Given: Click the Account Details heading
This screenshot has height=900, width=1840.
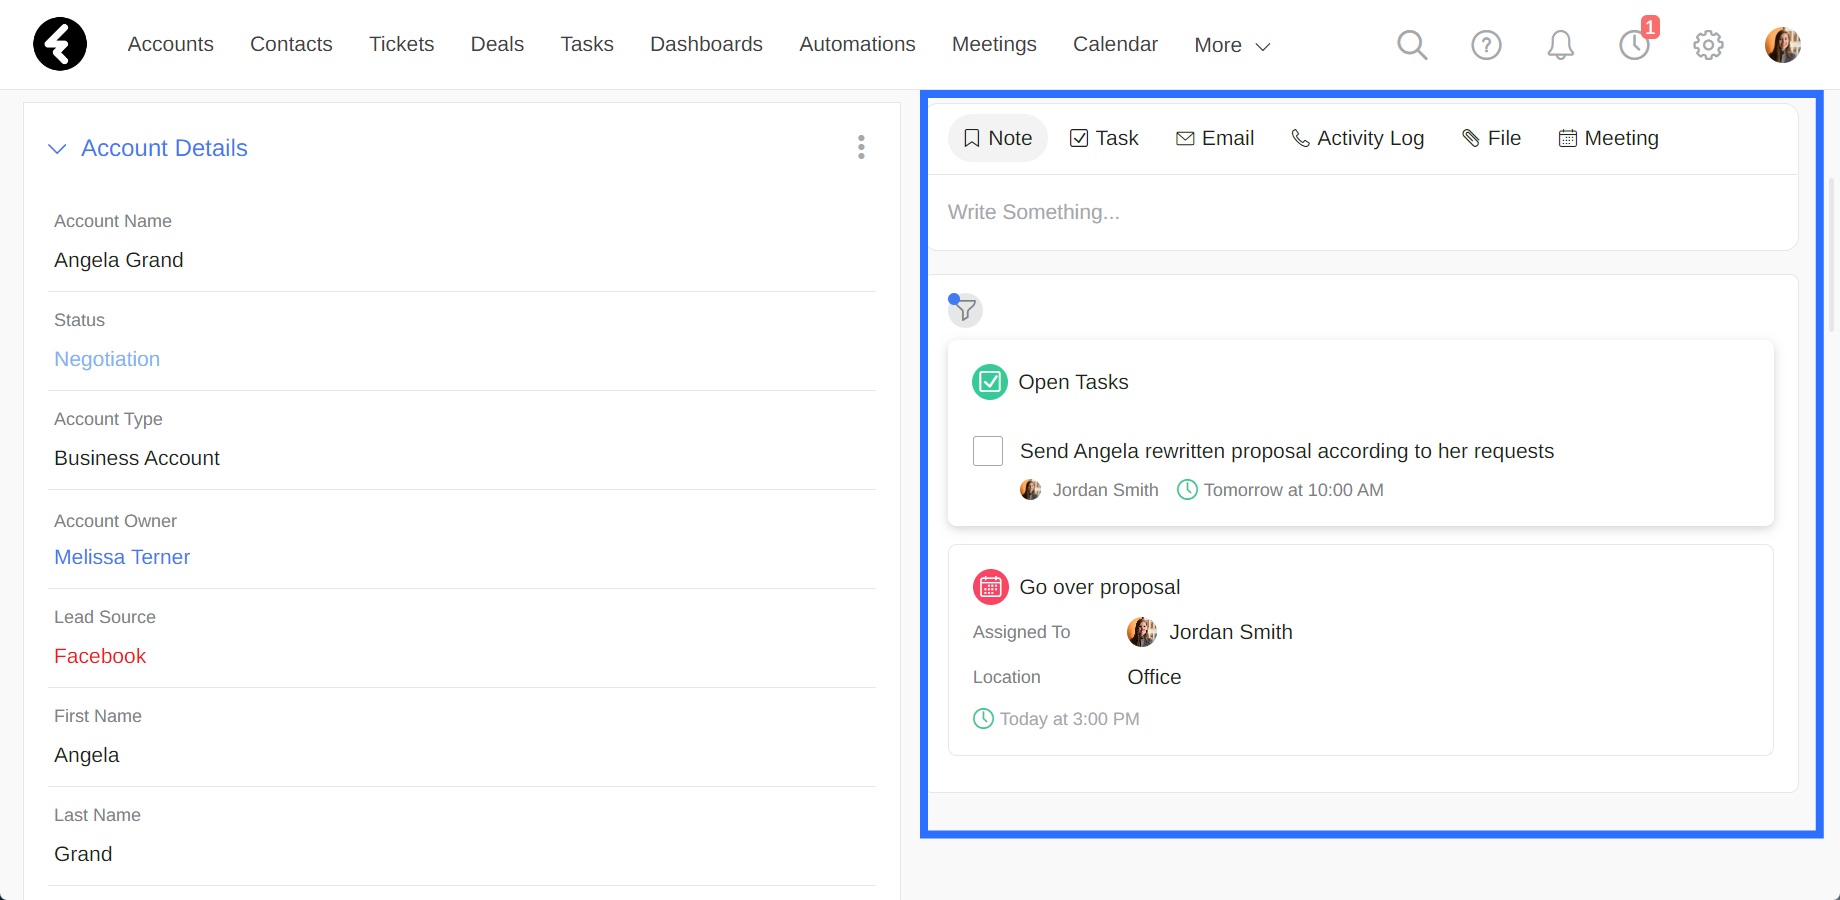Looking at the screenshot, I should pyautogui.click(x=164, y=148).
